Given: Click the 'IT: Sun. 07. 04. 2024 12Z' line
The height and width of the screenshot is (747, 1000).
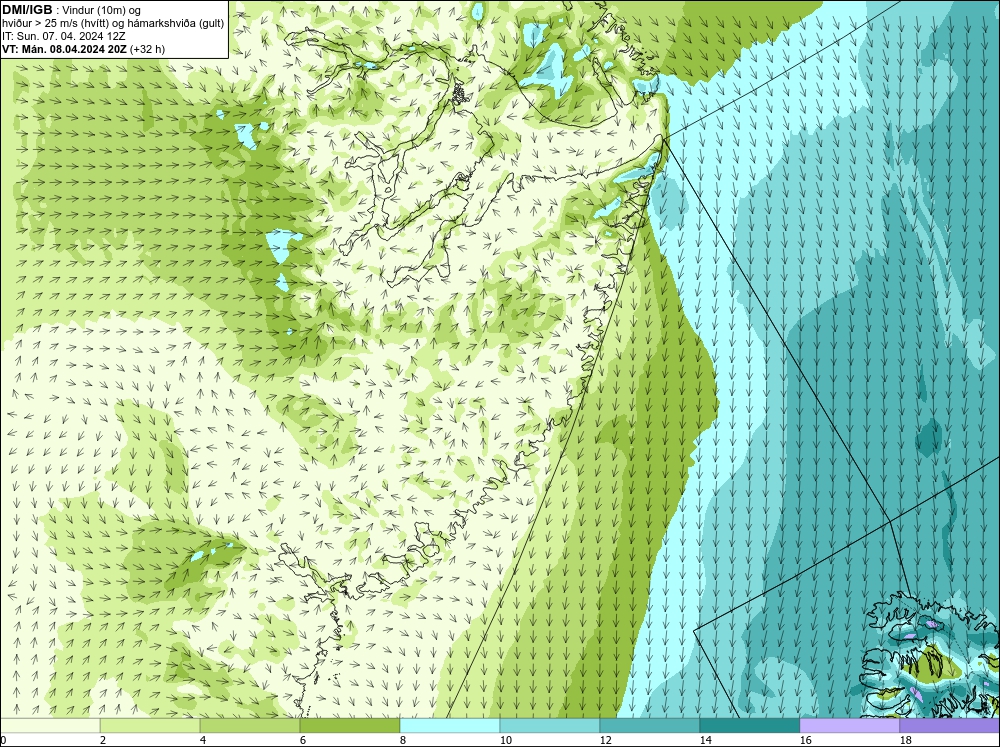Looking at the screenshot, I should tap(64, 36).
